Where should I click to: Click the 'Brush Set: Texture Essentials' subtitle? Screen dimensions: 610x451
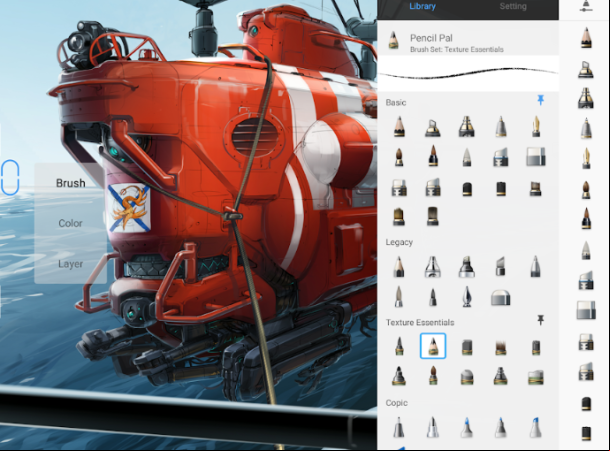point(457,49)
